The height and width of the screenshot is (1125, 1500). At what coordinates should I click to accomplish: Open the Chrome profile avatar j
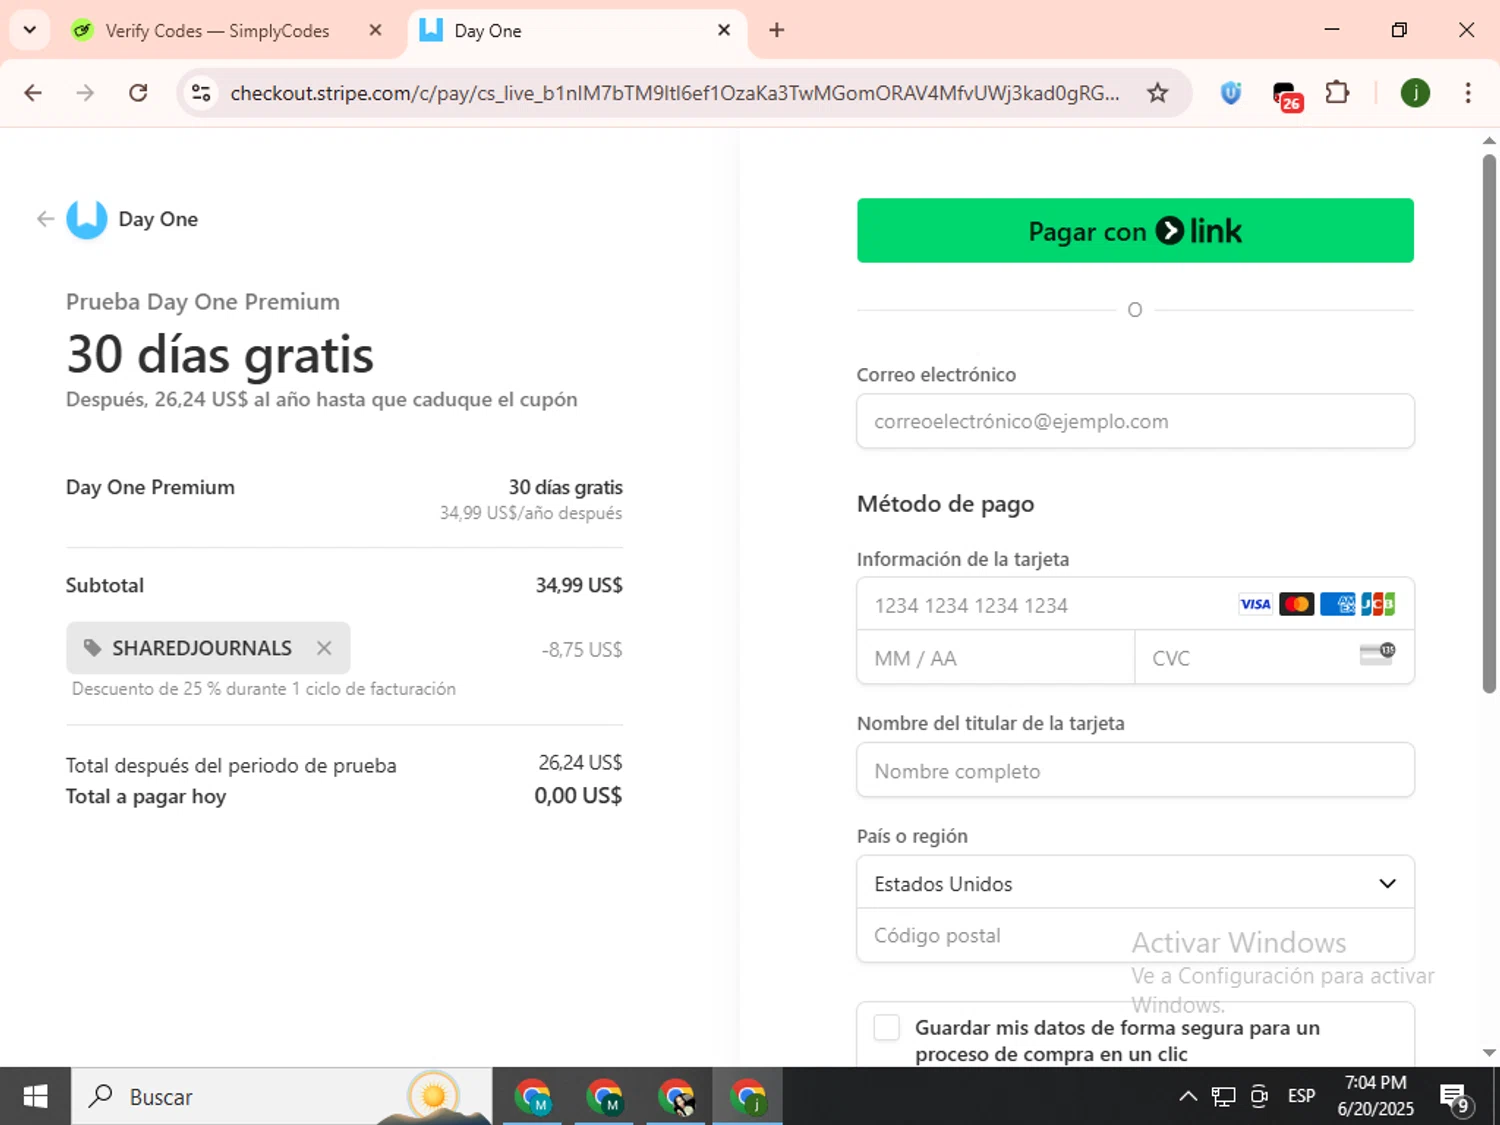[x=1415, y=93]
